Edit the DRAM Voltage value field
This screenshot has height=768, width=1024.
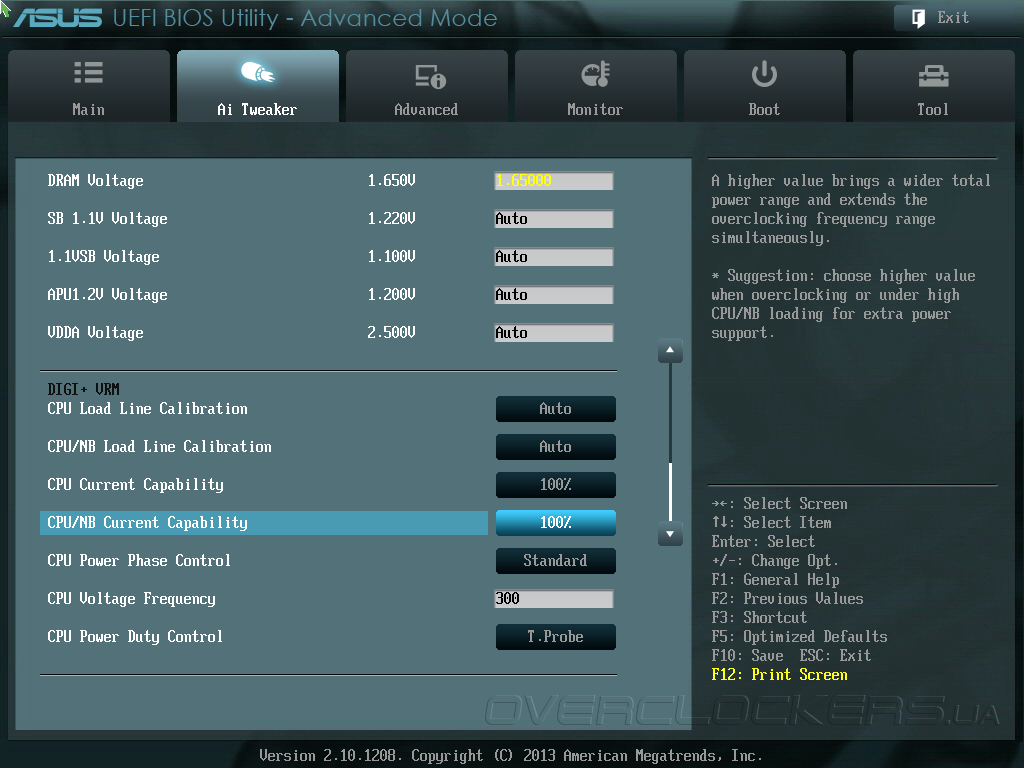coord(554,181)
